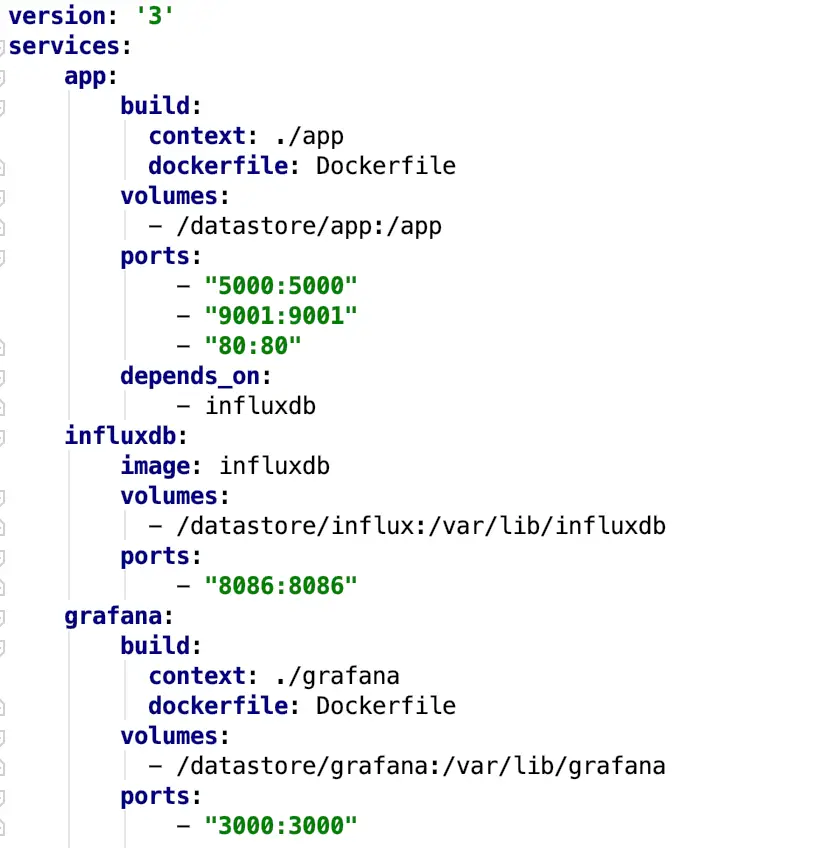Screen dimensions: 828x848
Task: Select the version value '3'
Action: [x=155, y=16]
